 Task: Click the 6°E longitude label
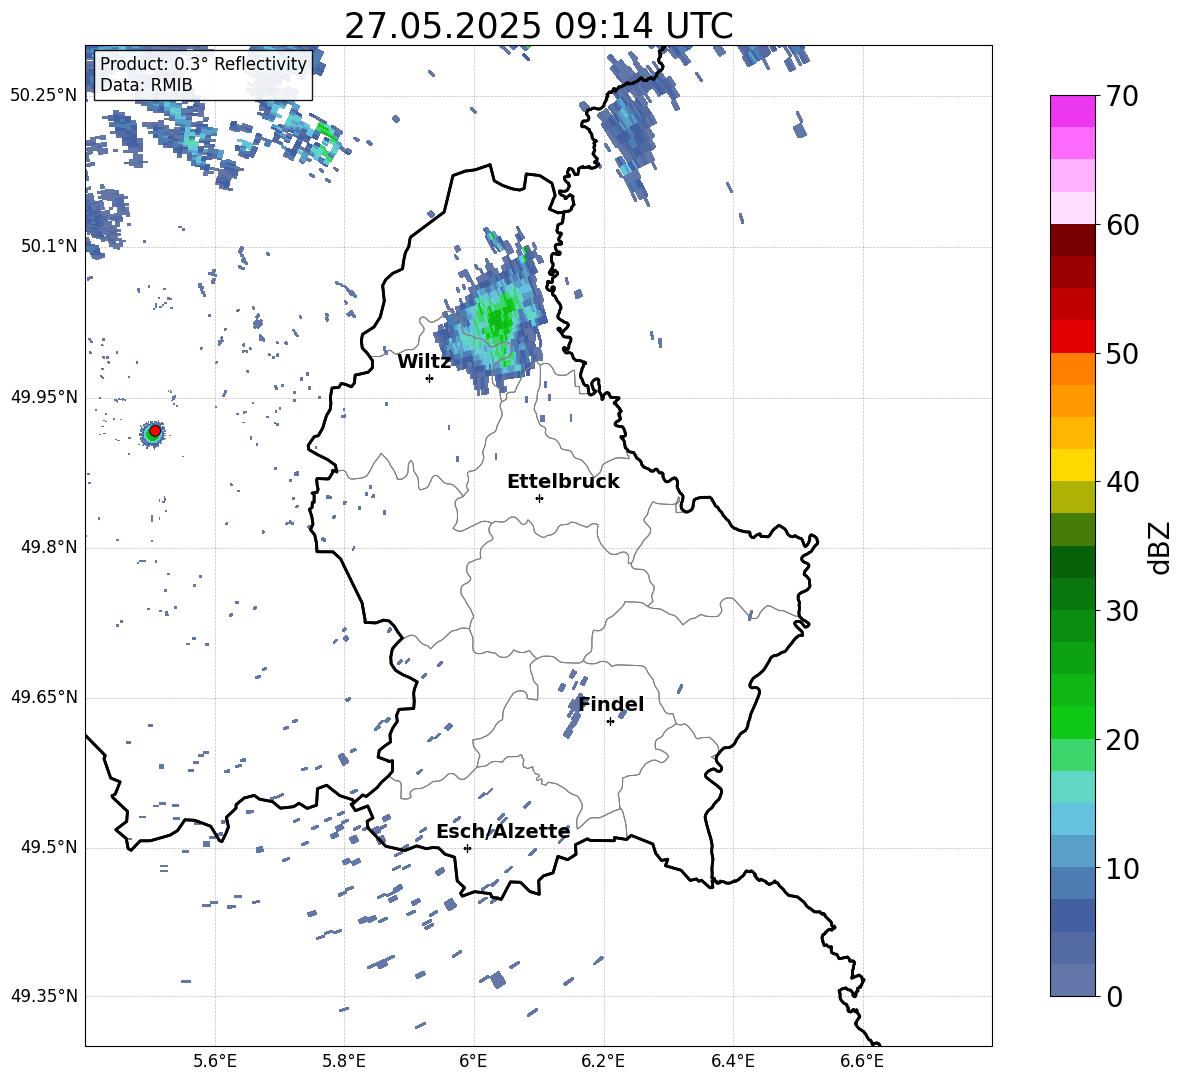click(x=473, y=1061)
